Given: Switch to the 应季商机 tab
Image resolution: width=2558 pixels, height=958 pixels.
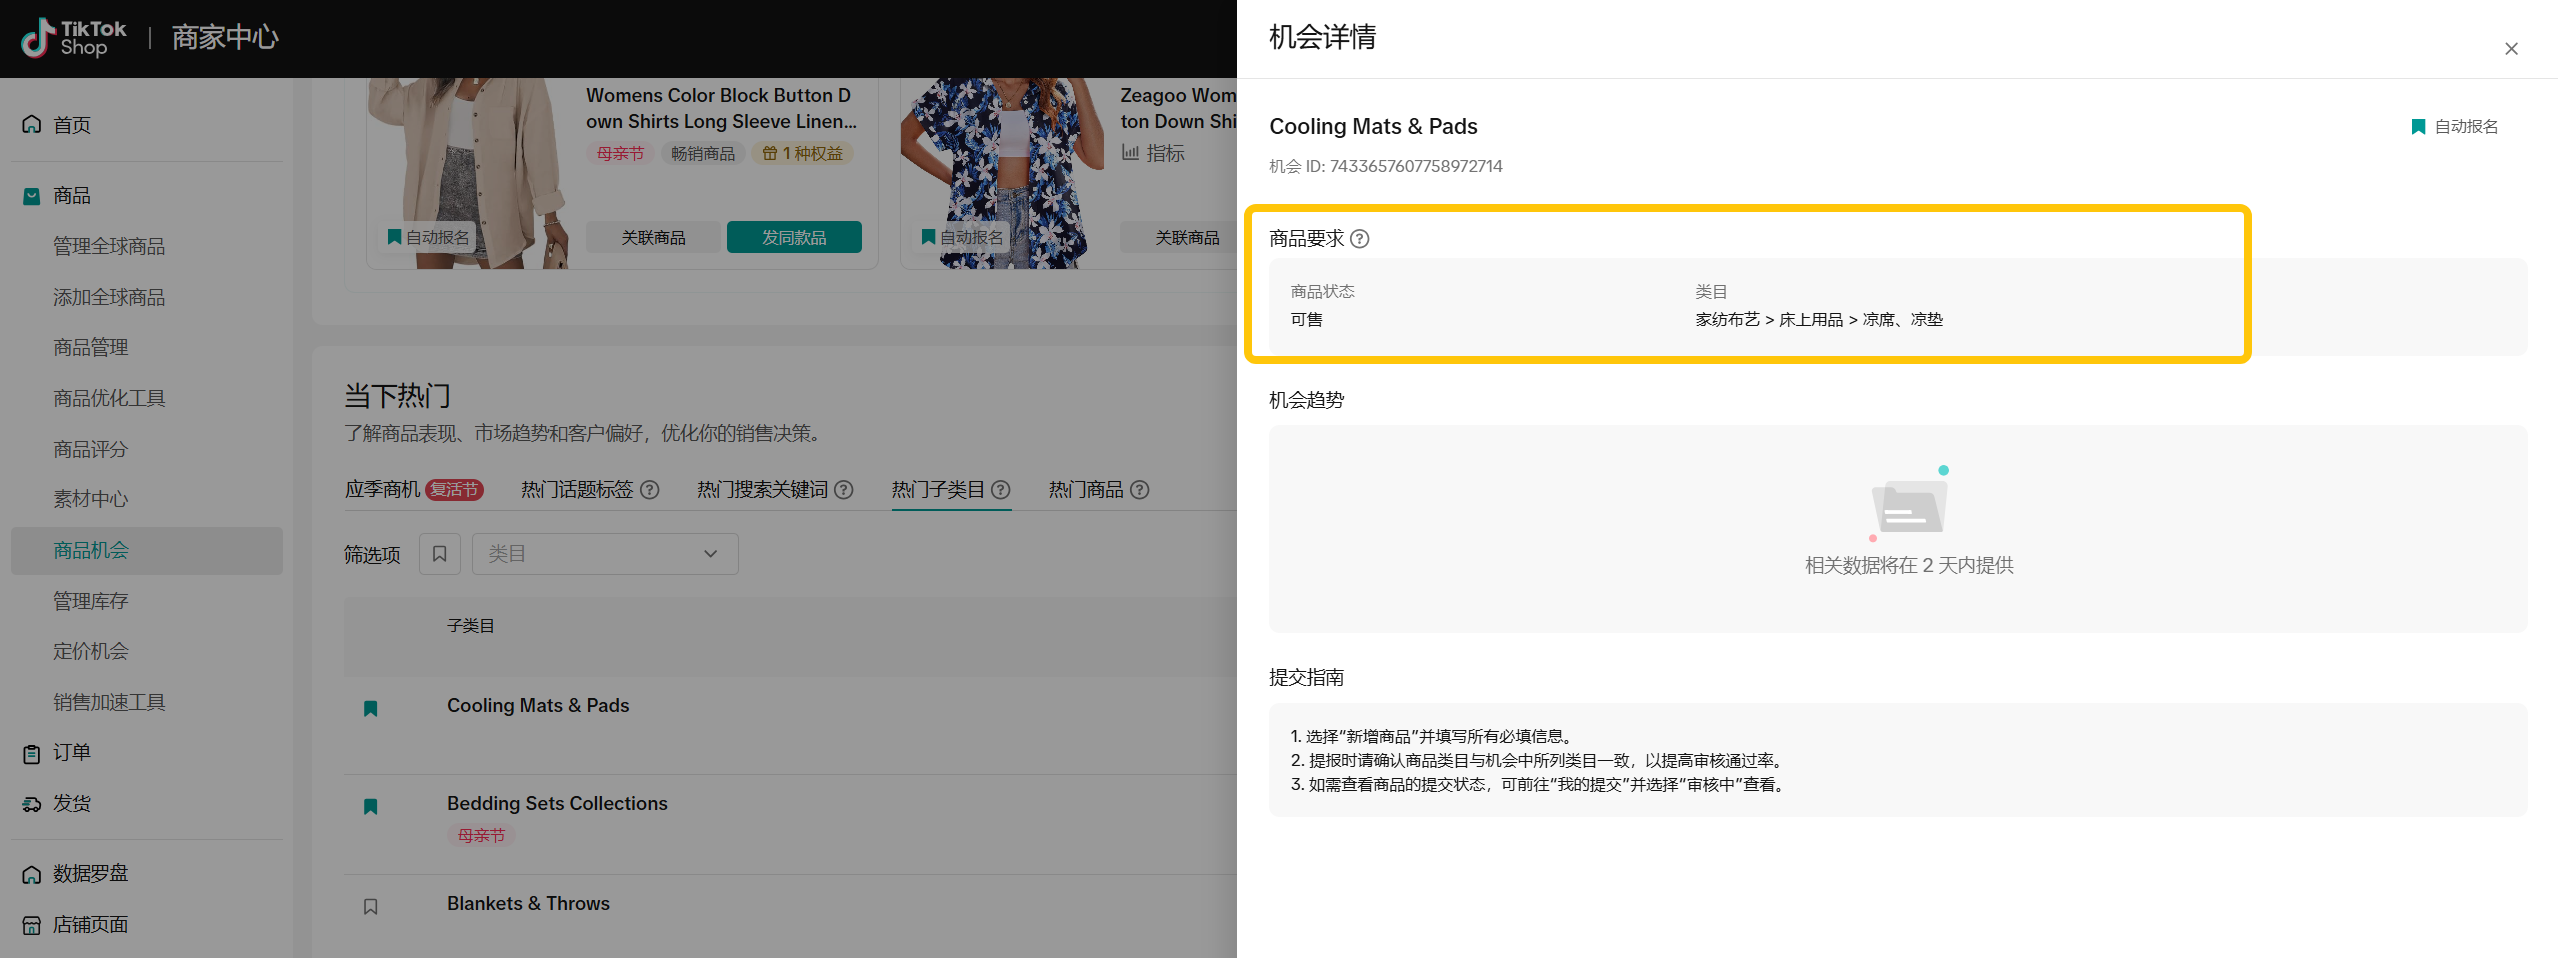Looking at the screenshot, I should click(x=383, y=490).
